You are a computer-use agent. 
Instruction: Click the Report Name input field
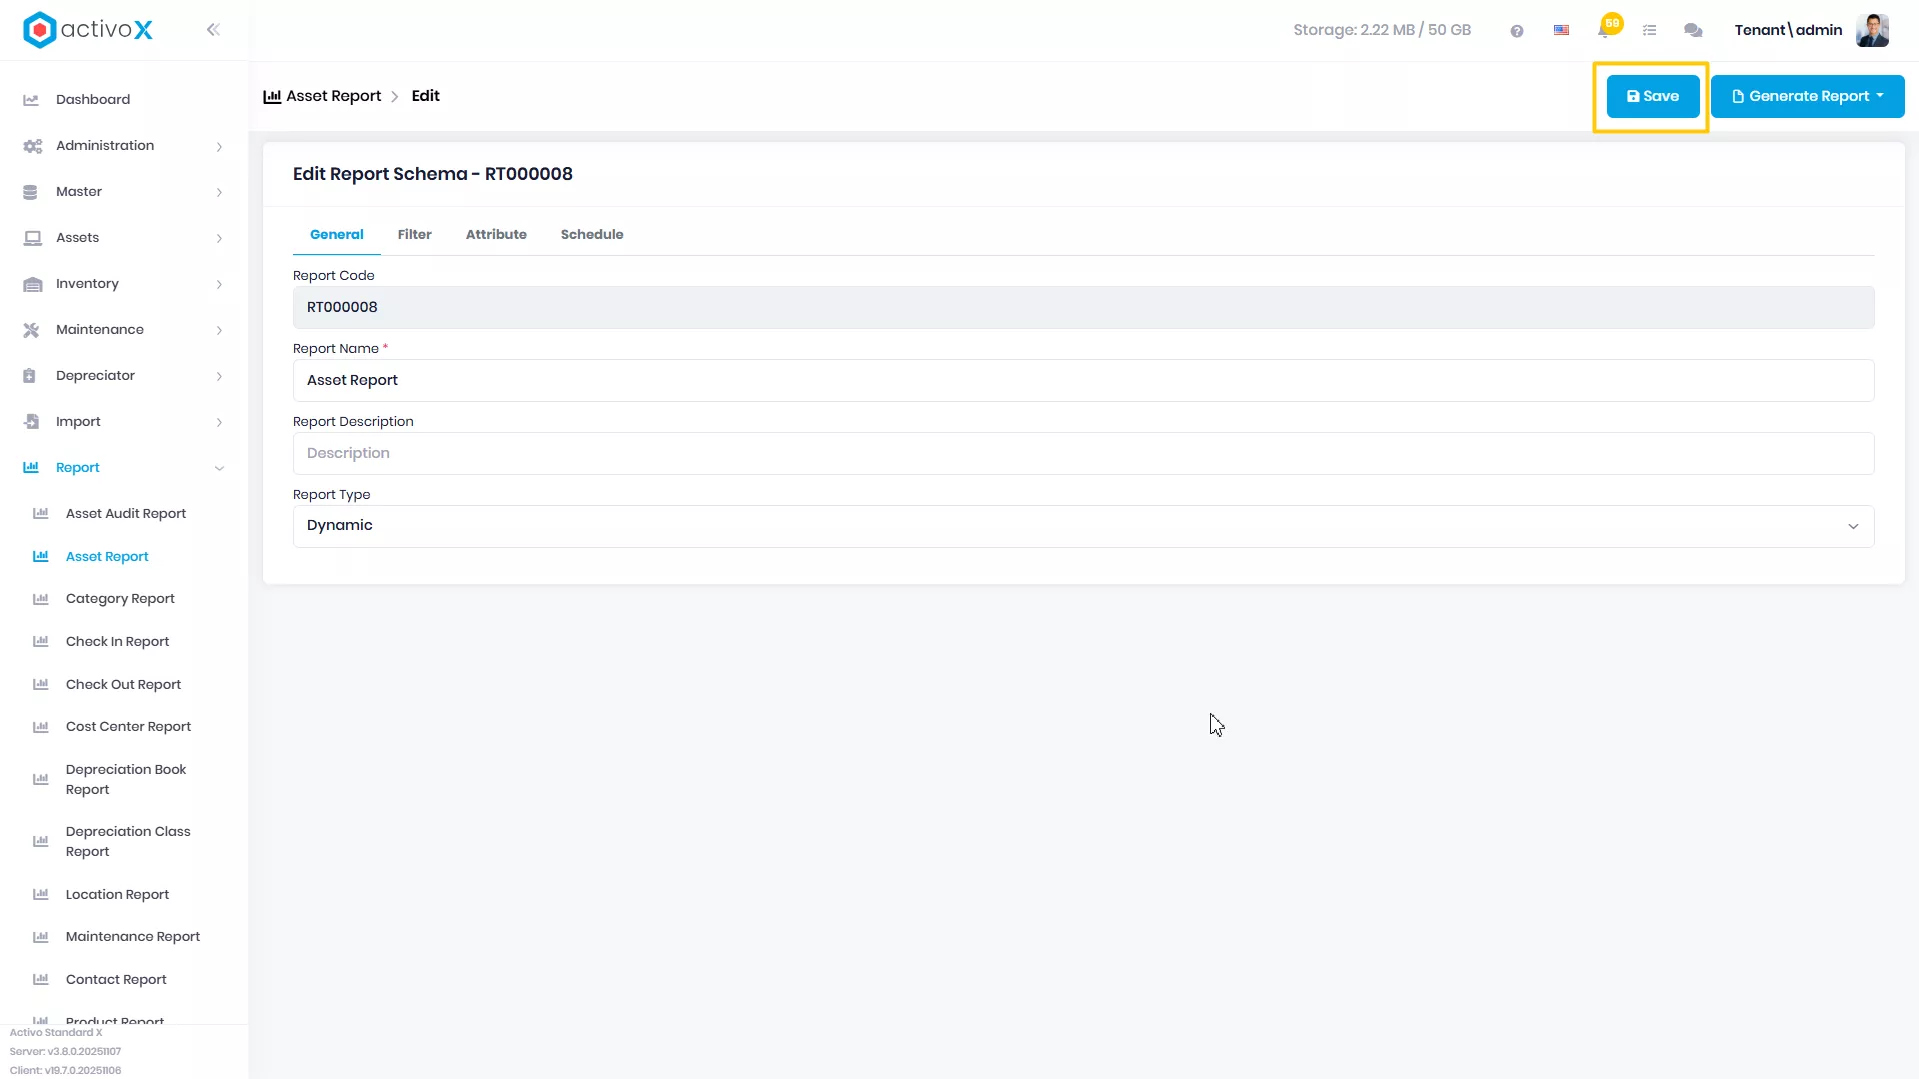pyautogui.click(x=1083, y=381)
